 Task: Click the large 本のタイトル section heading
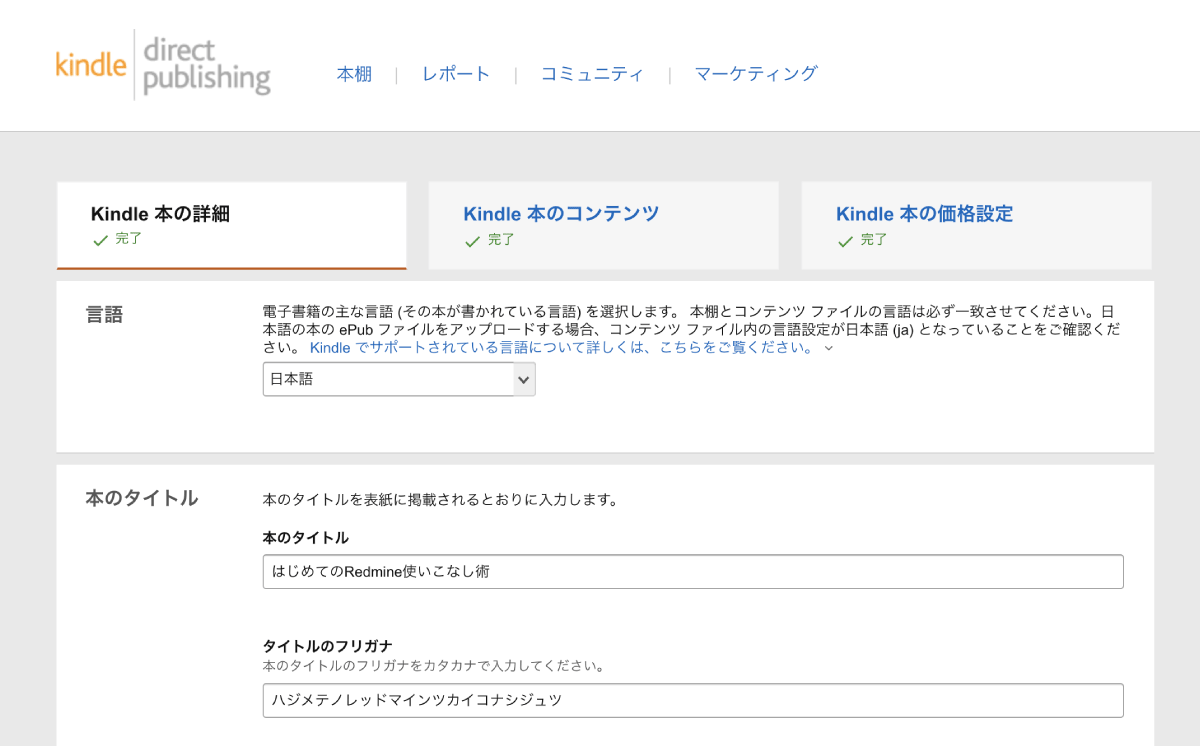(x=141, y=498)
